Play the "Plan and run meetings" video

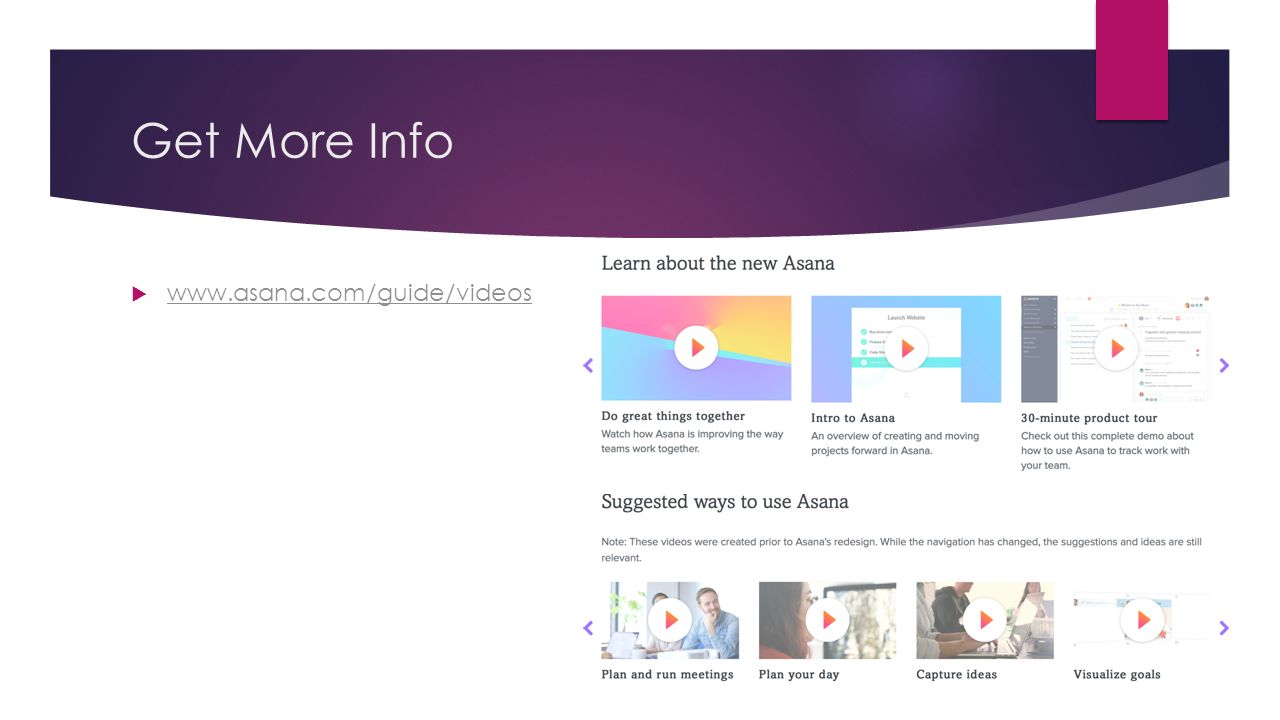(670, 620)
